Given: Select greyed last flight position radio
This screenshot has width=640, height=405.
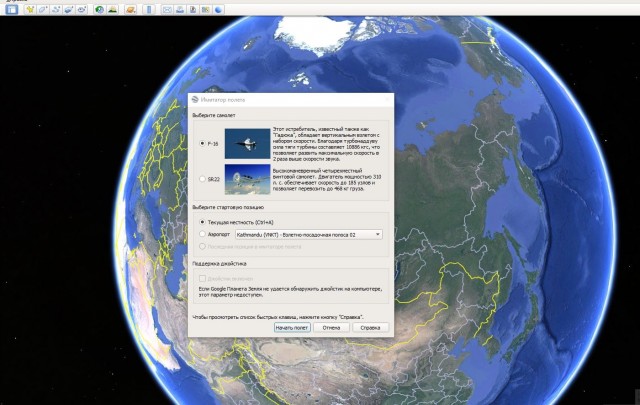Looking at the screenshot, I should 202,246.
